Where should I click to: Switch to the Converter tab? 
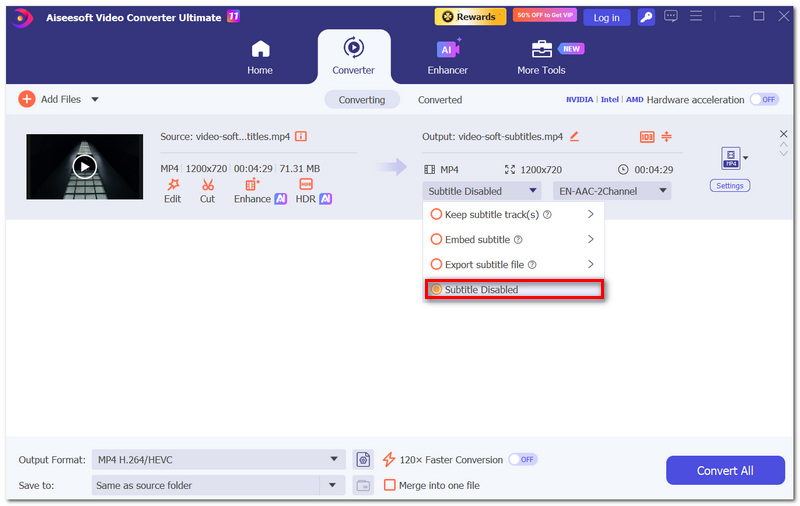point(354,57)
